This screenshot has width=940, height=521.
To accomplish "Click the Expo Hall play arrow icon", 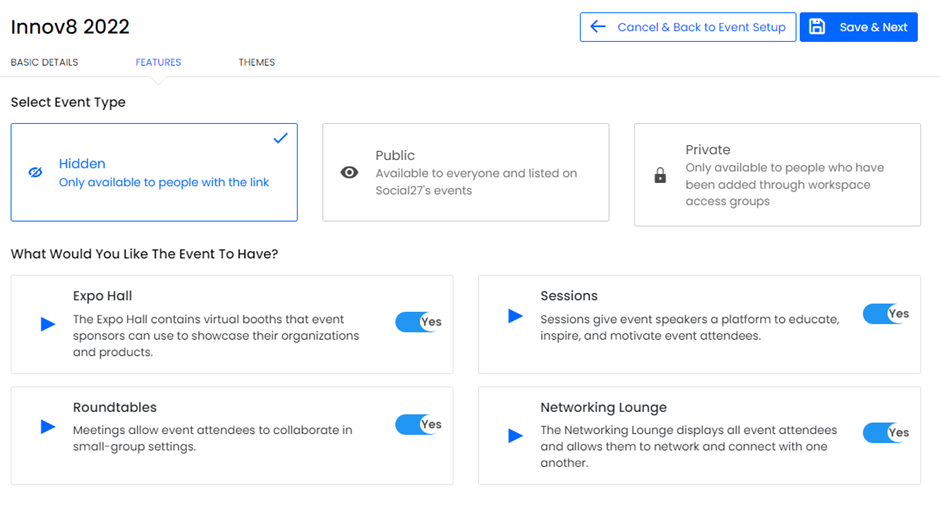I will coord(48,324).
